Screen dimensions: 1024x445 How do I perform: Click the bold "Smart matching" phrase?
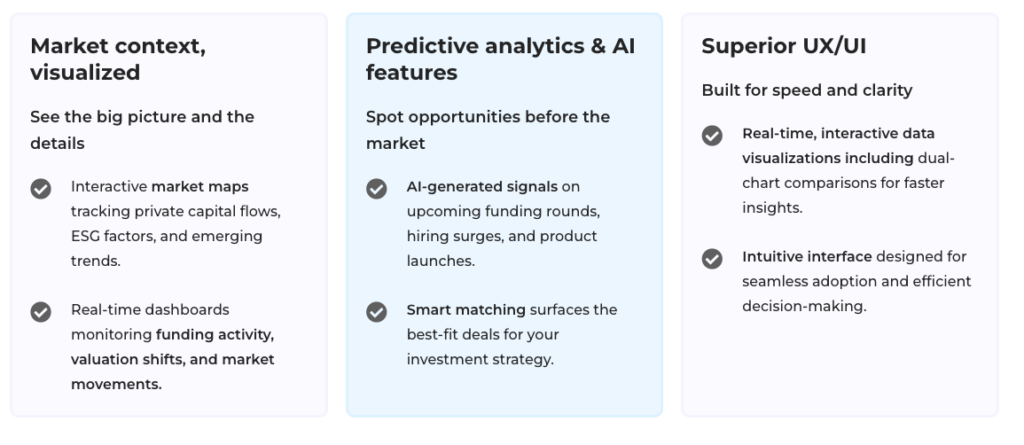coord(457,310)
